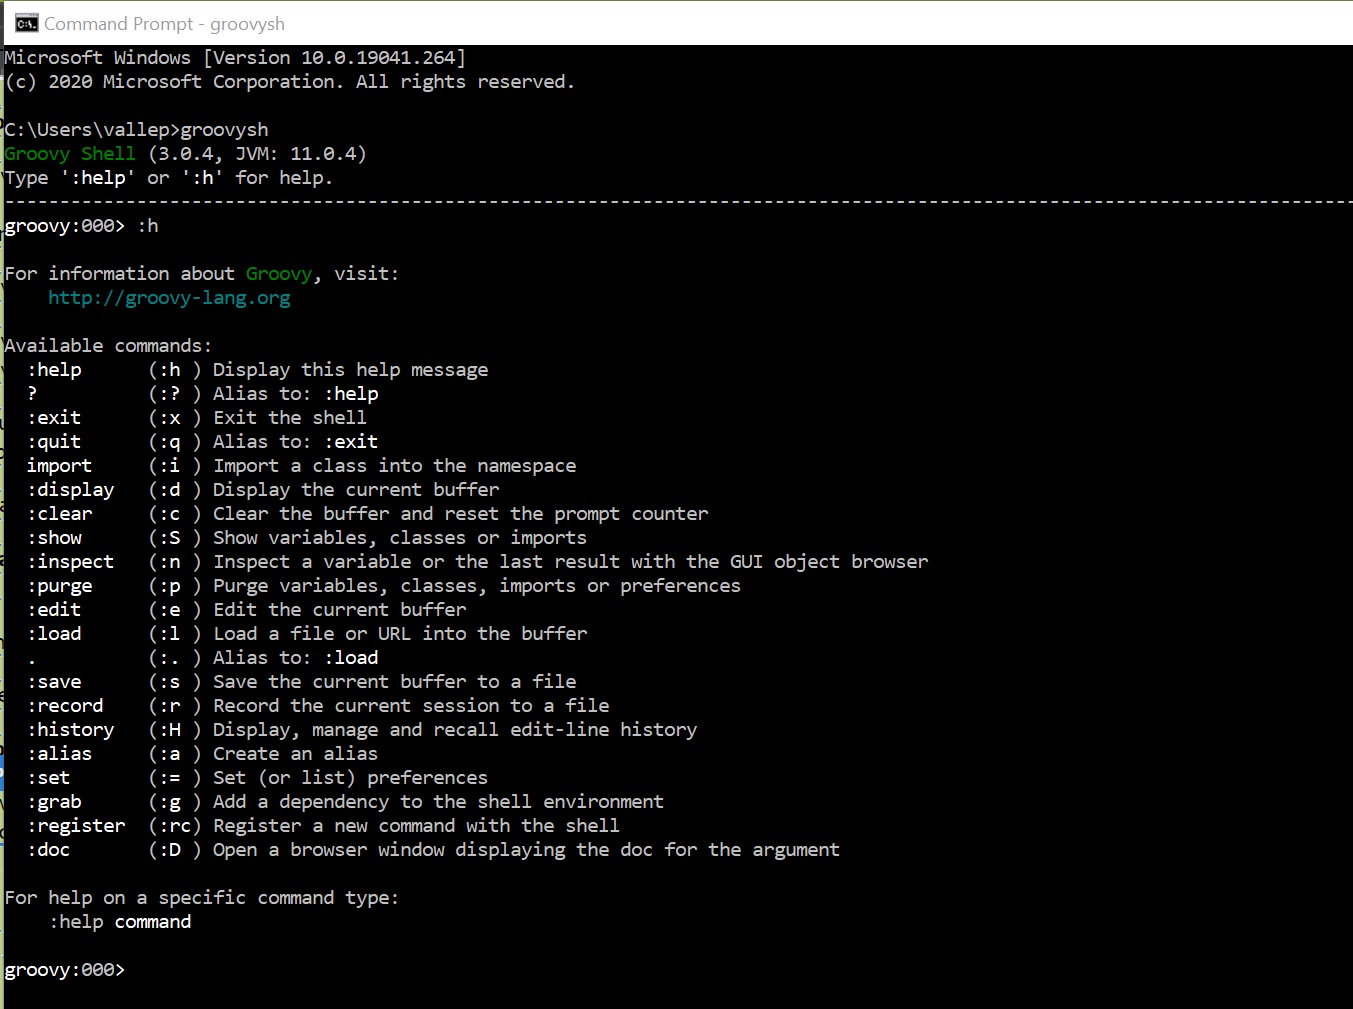Click the green 'Groovy Shell' version text

coord(70,154)
